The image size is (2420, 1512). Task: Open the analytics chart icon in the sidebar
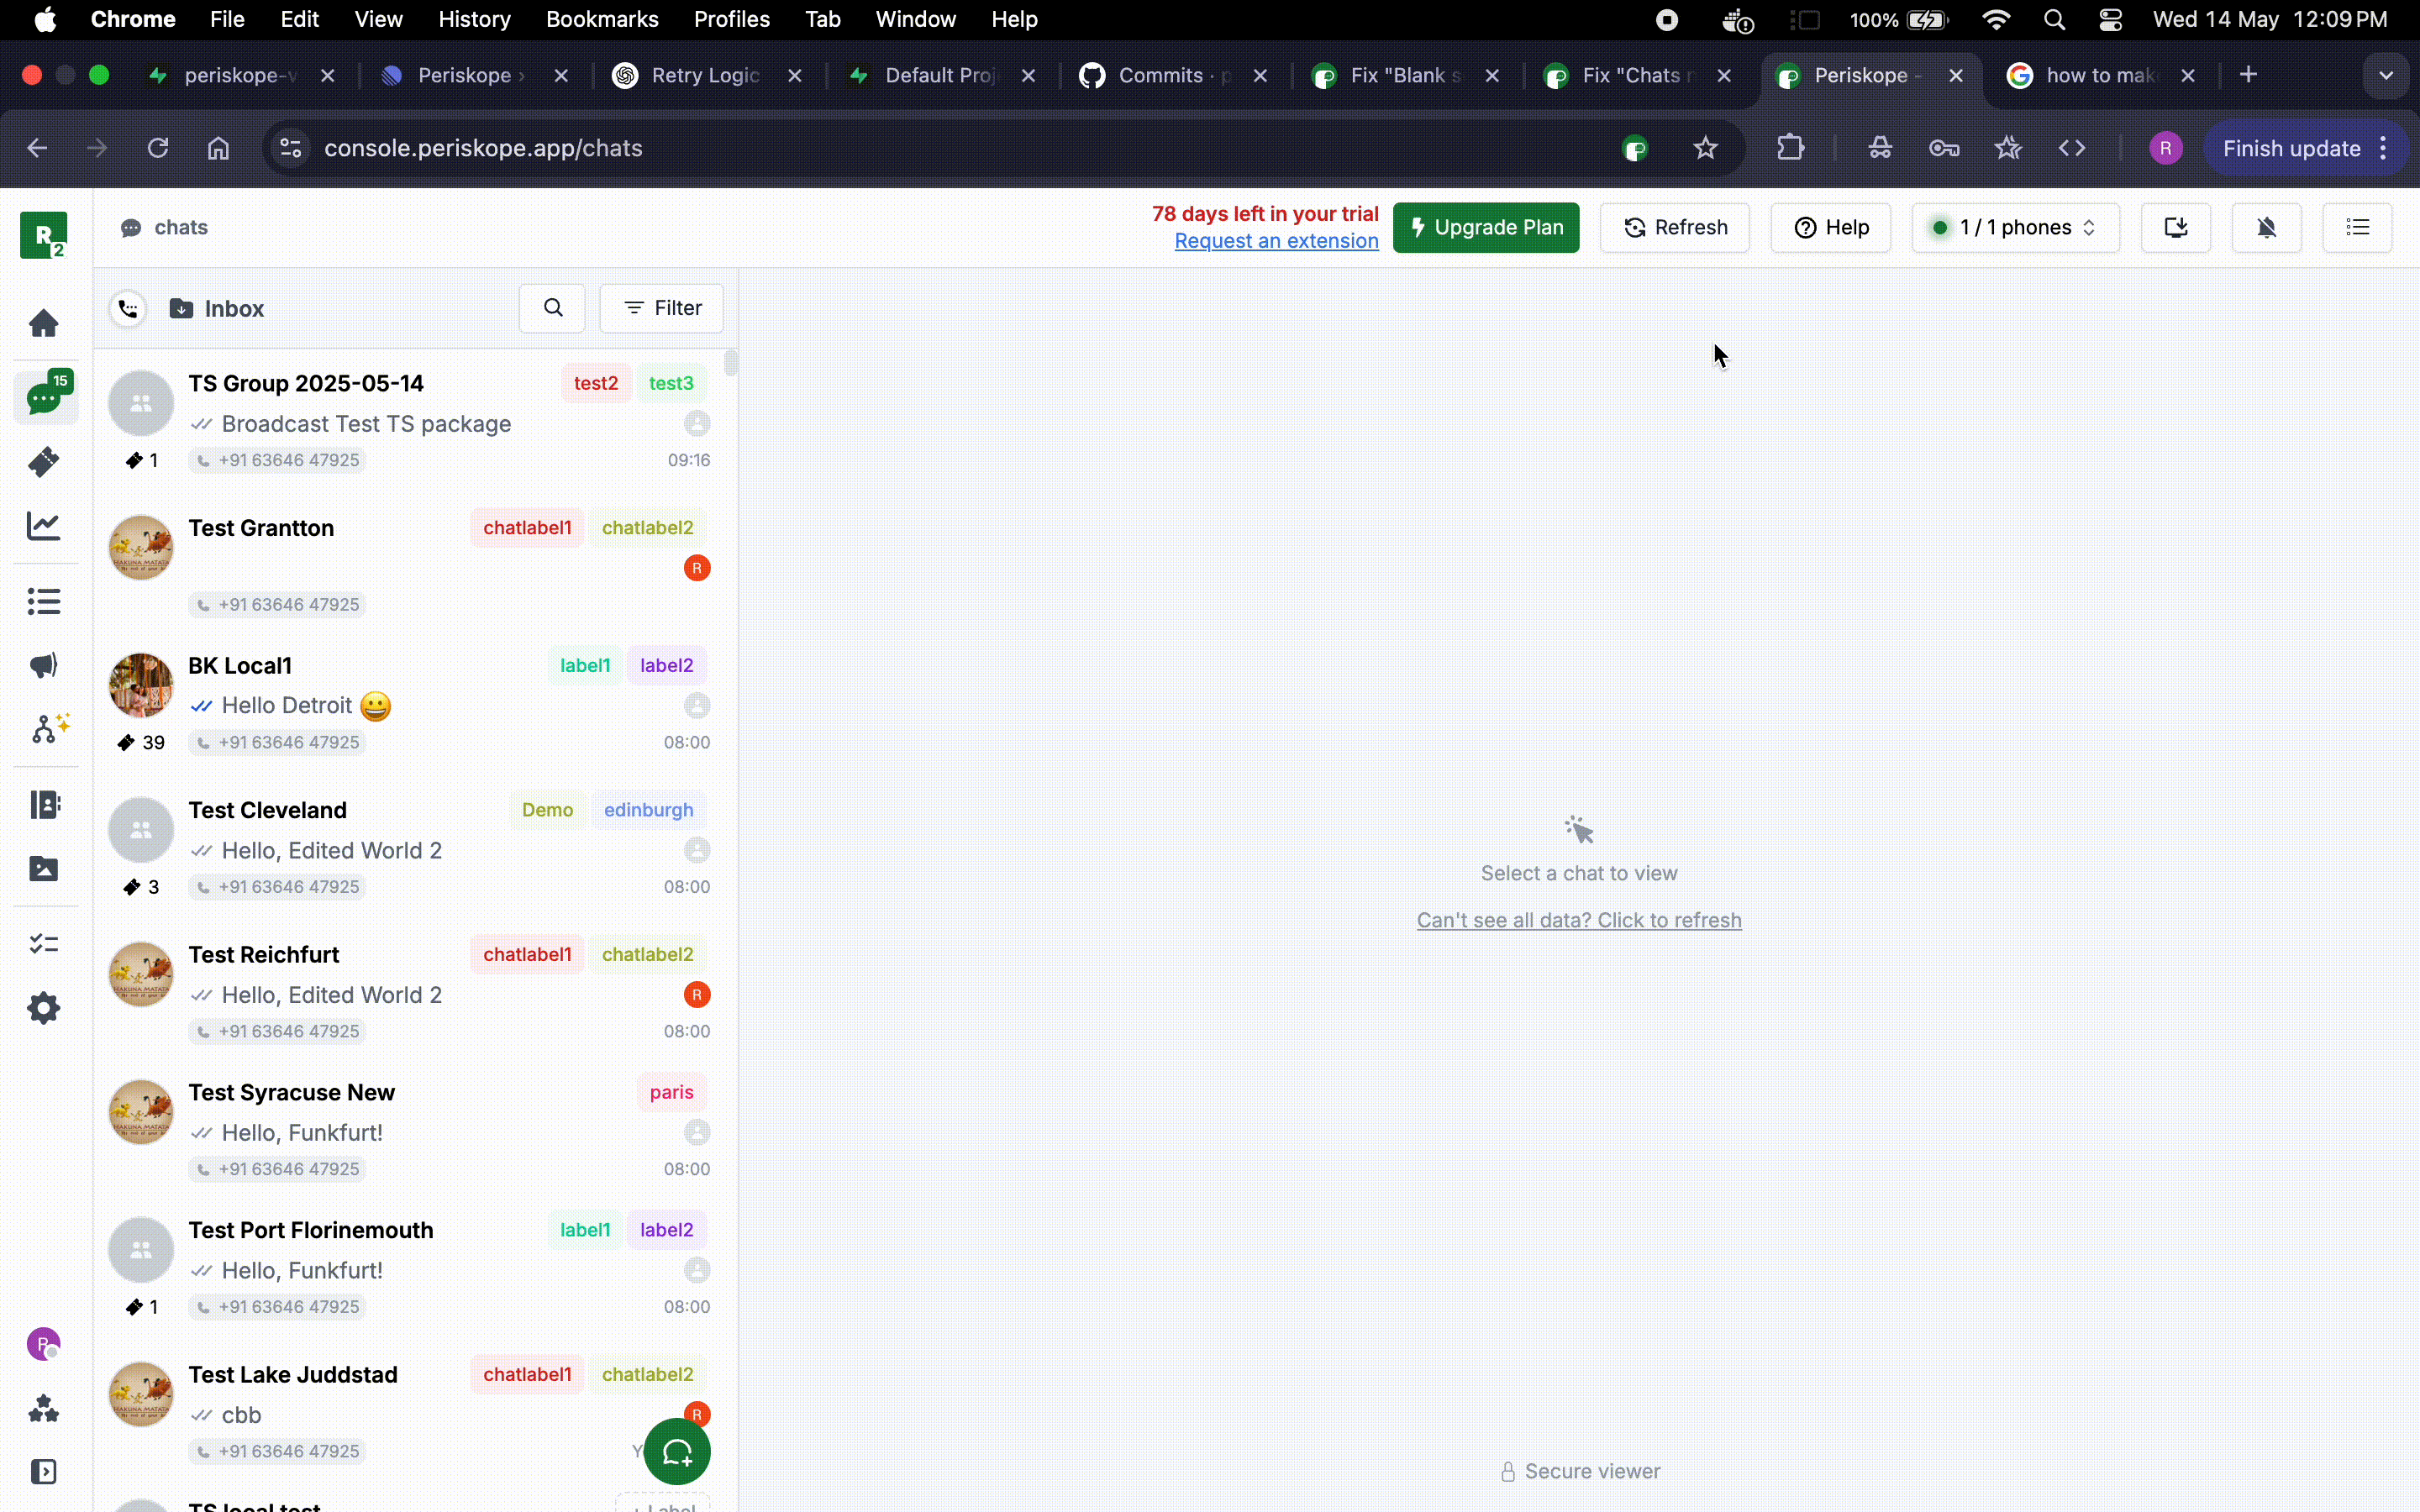pyautogui.click(x=43, y=525)
